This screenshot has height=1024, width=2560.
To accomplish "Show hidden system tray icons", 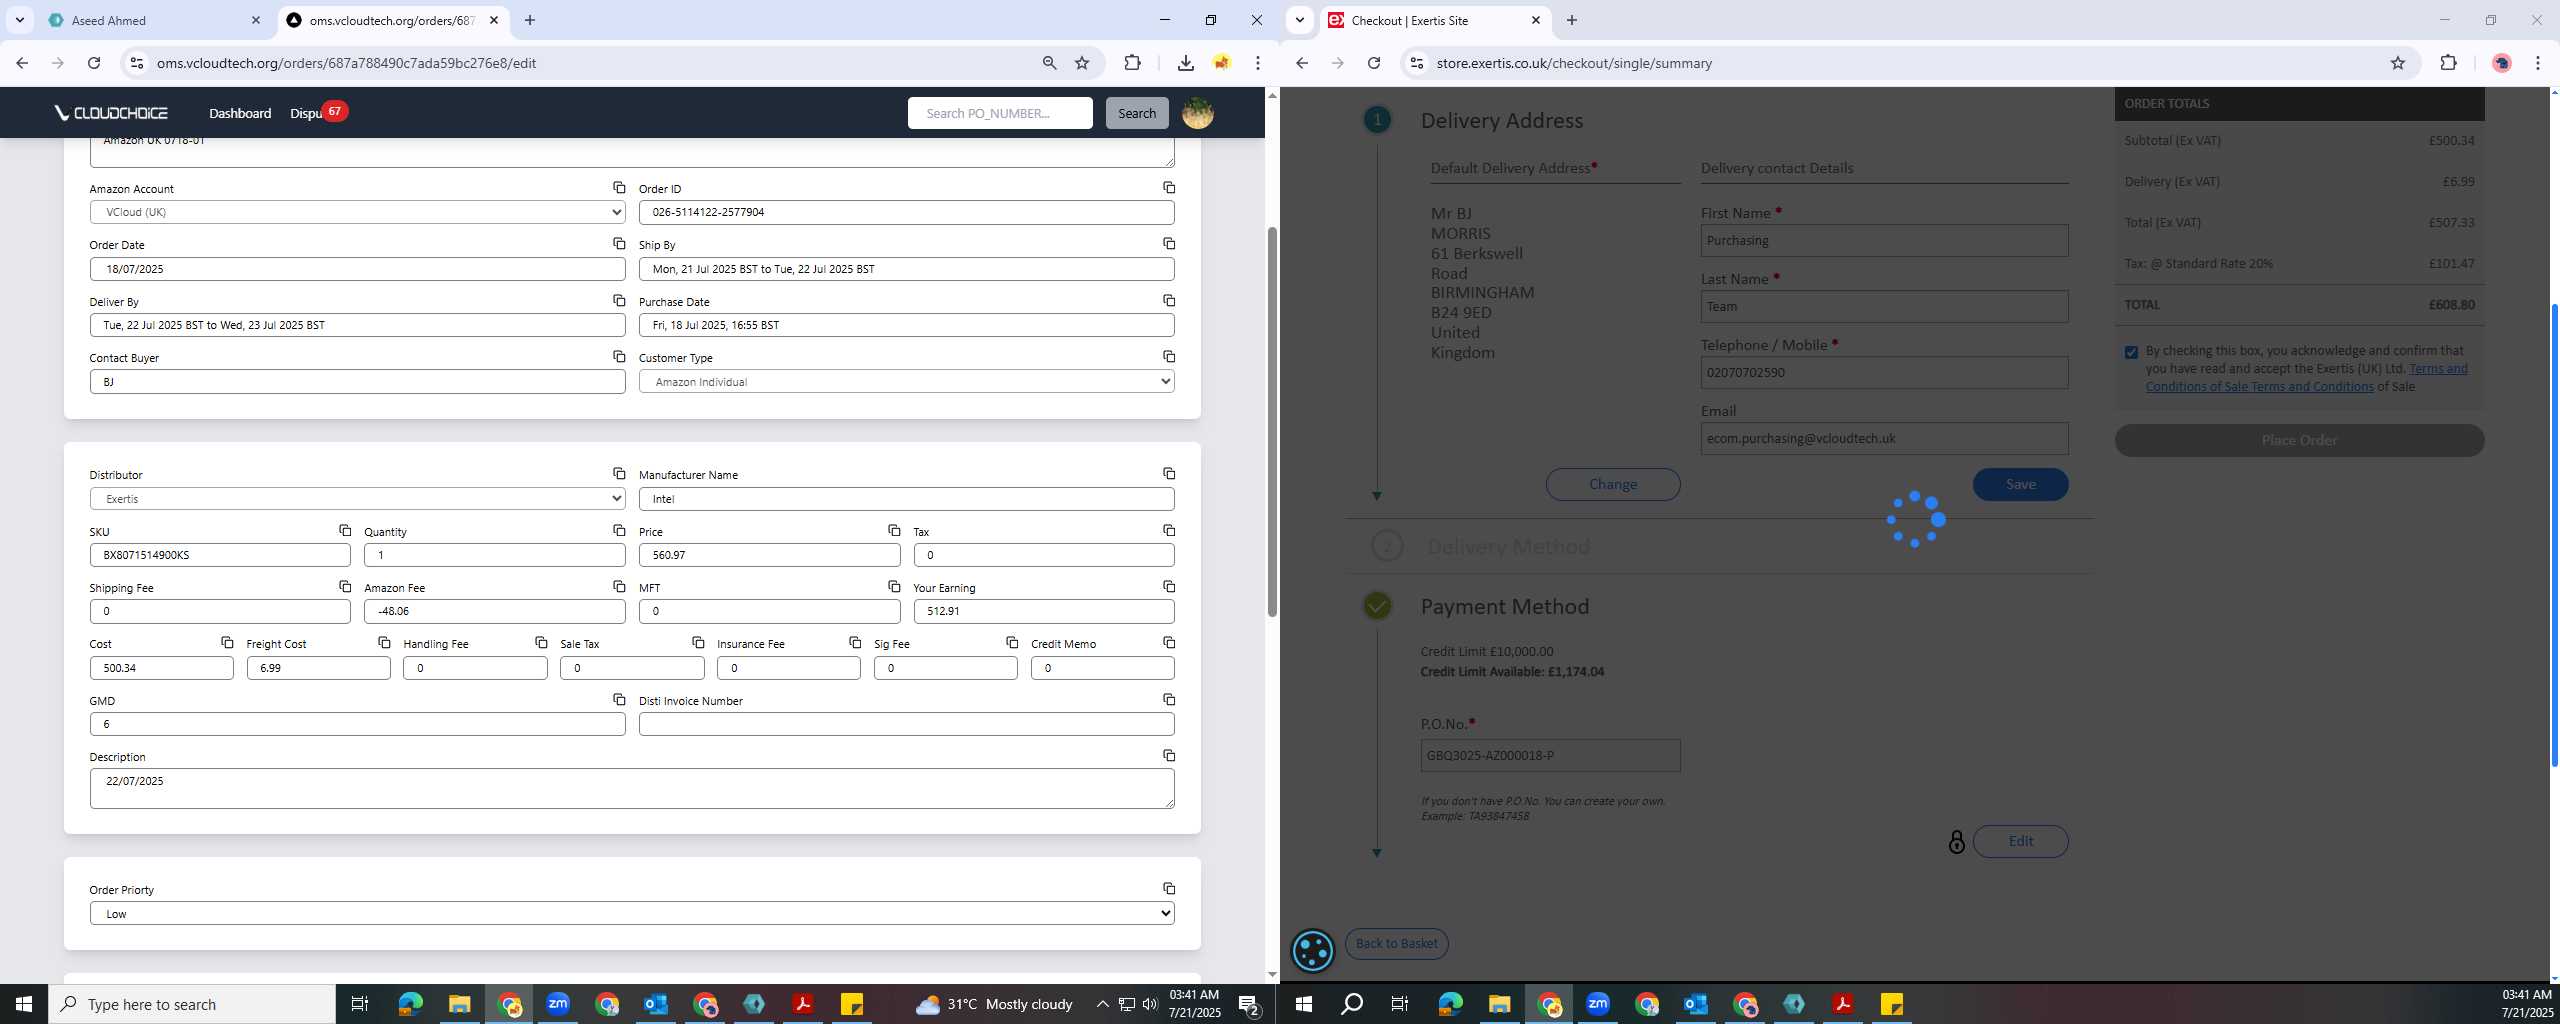I will tap(1102, 1004).
